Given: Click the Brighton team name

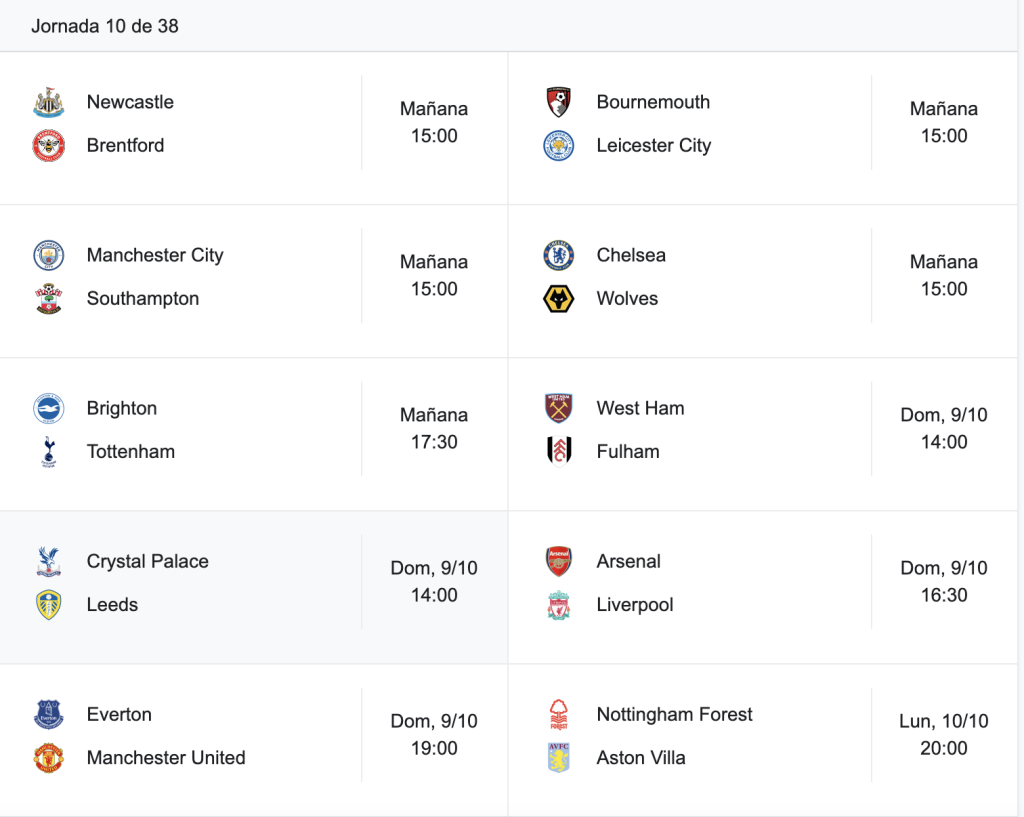Looking at the screenshot, I should 121,408.
